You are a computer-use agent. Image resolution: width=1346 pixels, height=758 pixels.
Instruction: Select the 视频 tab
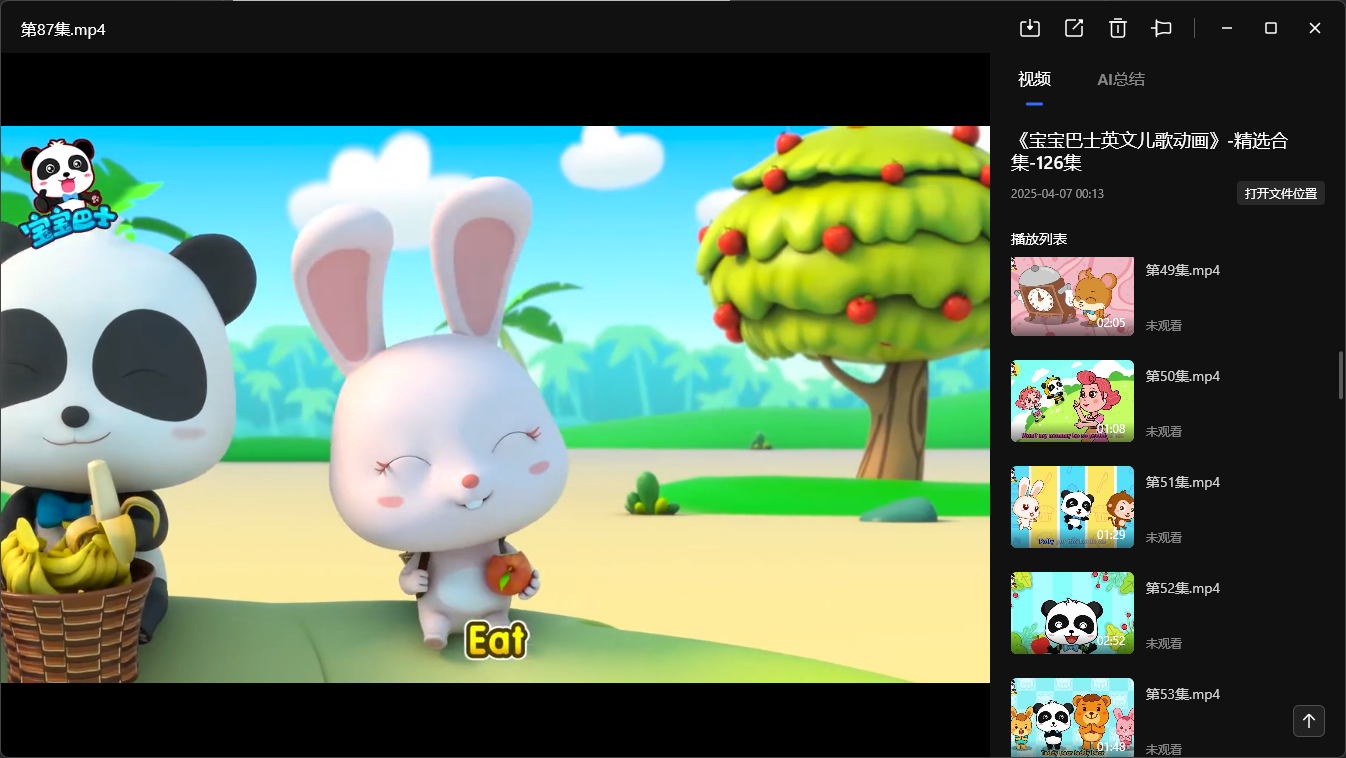[x=1034, y=79]
